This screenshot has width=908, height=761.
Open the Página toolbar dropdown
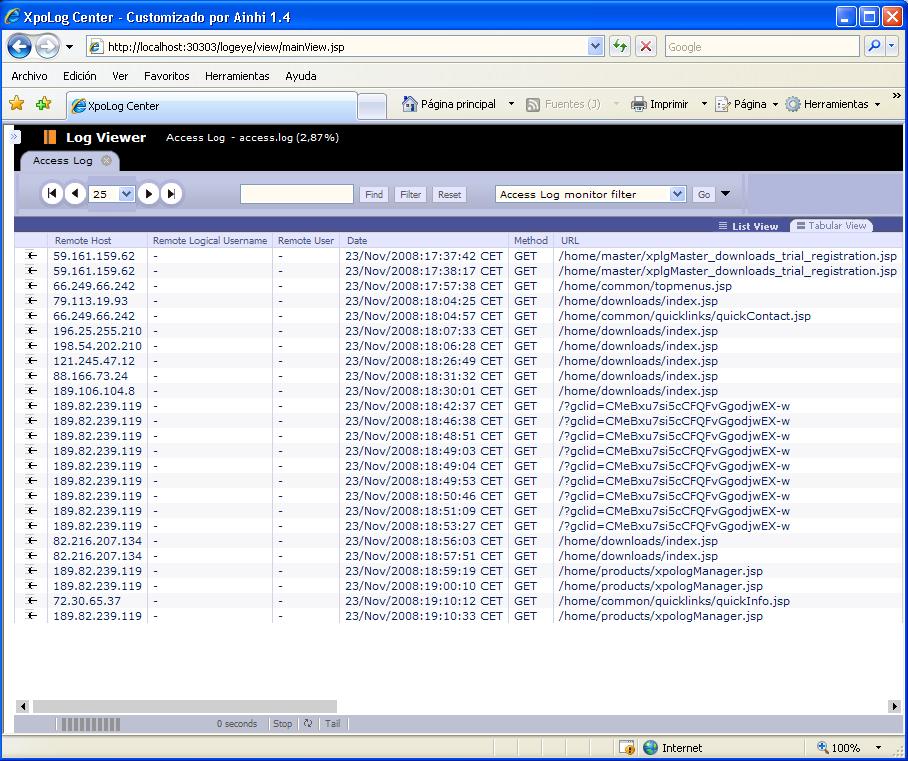point(775,104)
